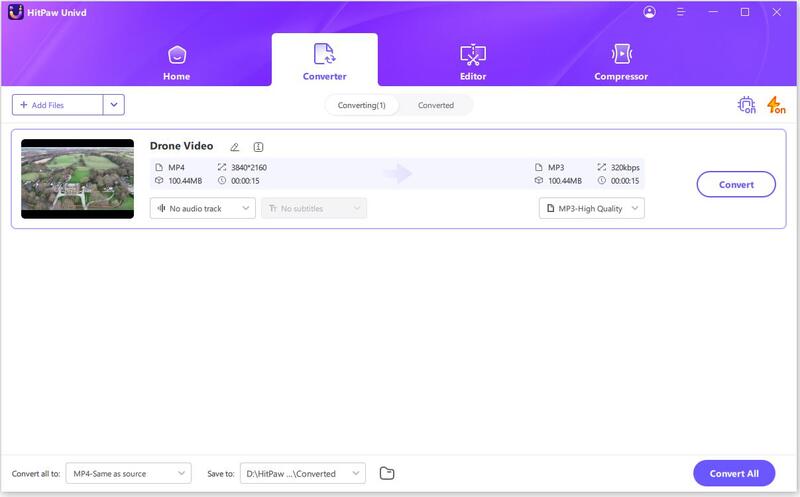The height and width of the screenshot is (497, 800).
Task: Rename Drone Video with pencil icon
Action: (235, 147)
